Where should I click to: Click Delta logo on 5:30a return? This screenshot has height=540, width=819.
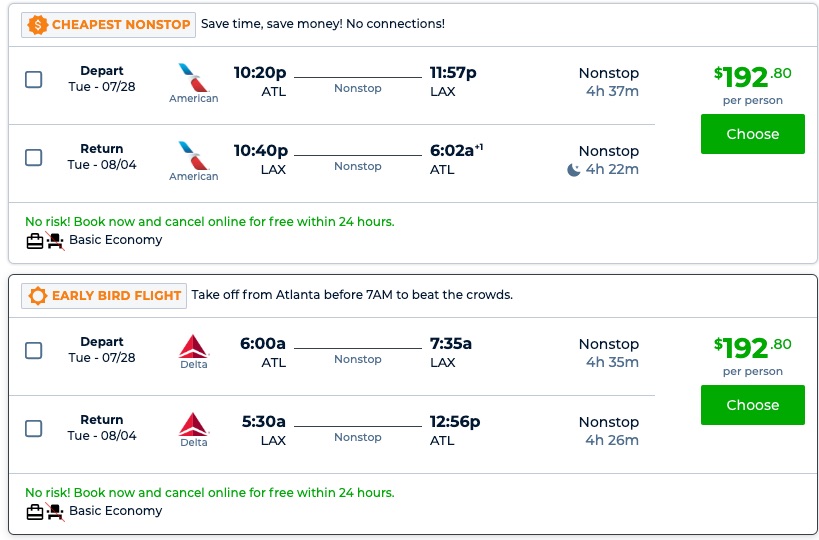193,424
